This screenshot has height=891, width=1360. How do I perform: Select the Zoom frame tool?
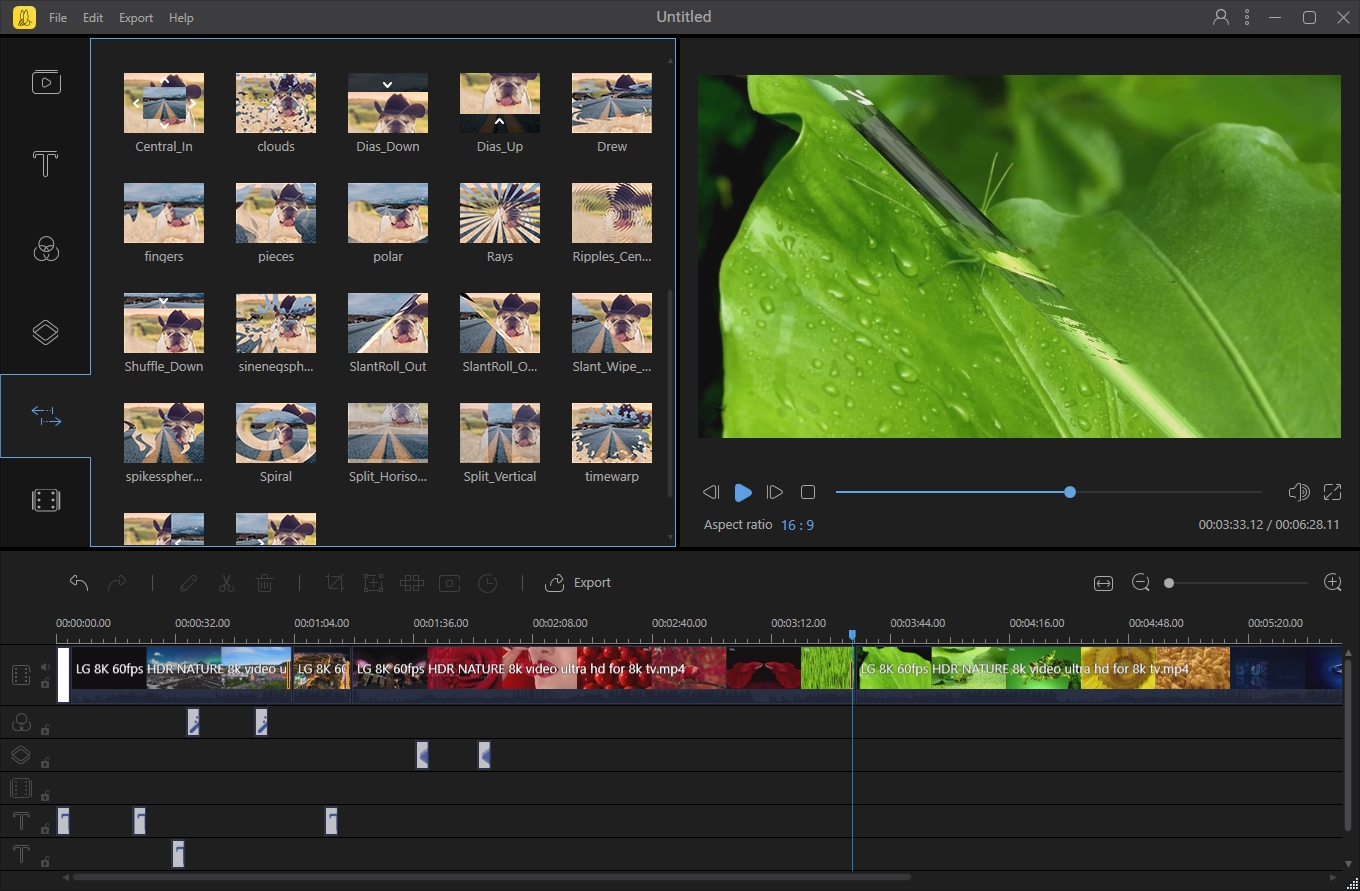(373, 583)
